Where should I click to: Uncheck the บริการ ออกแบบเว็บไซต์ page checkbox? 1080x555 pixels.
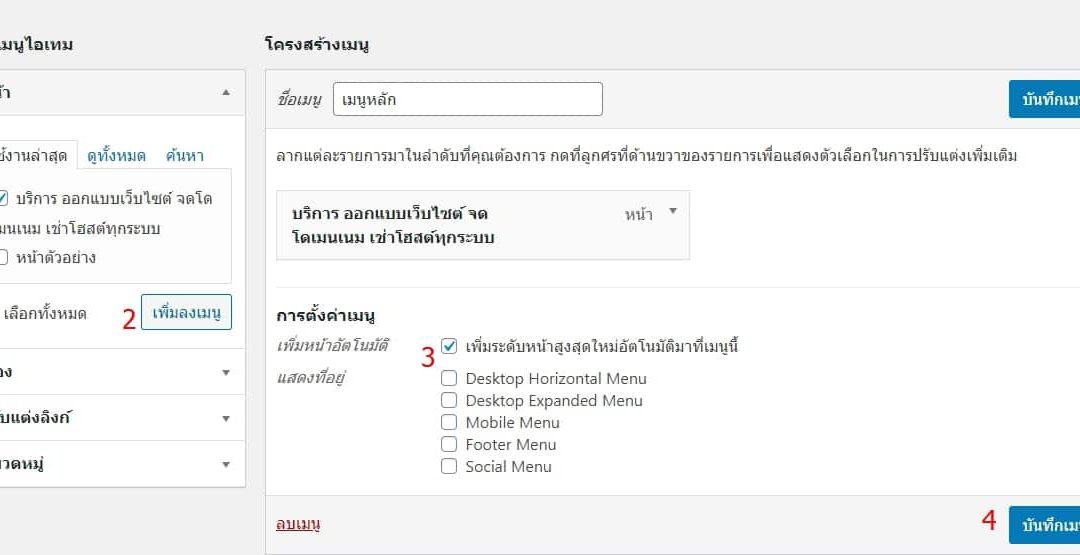pos(2,199)
